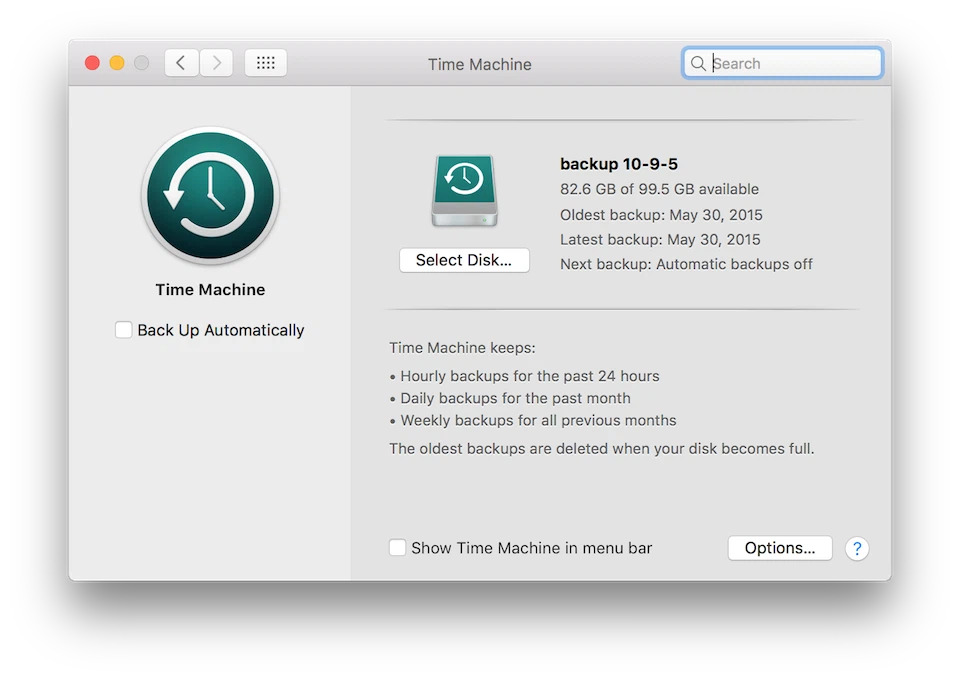The width and height of the screenshot is (960, 679).
Task: Click 'Daily backups for the past month'
Action: click(x=515, y=399)
